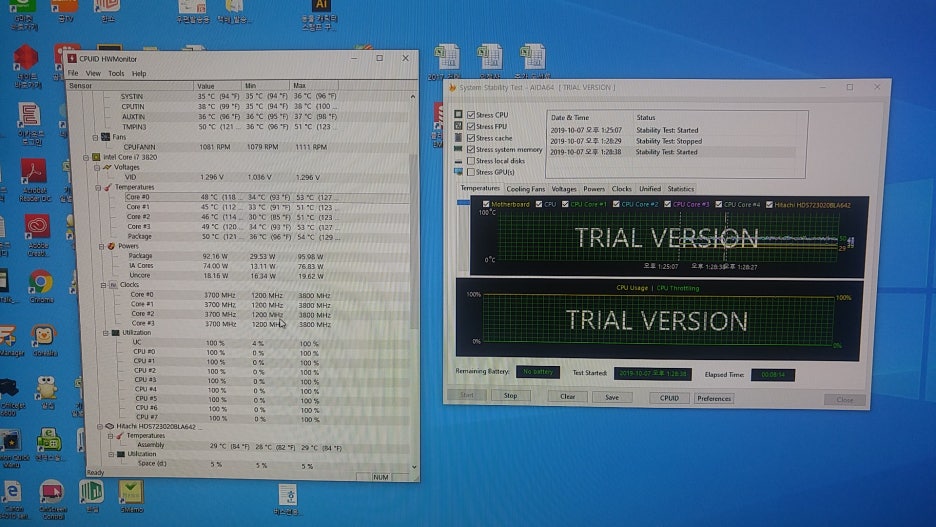Select the 1:28:29 Stability Test: Stopped log row
Image resolution: width=936 pixels, height=527 pixels.
pos(672,141)
